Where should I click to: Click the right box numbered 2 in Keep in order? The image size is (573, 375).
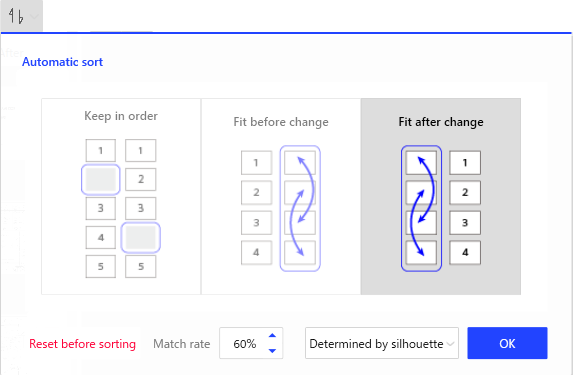coord(141,179)
